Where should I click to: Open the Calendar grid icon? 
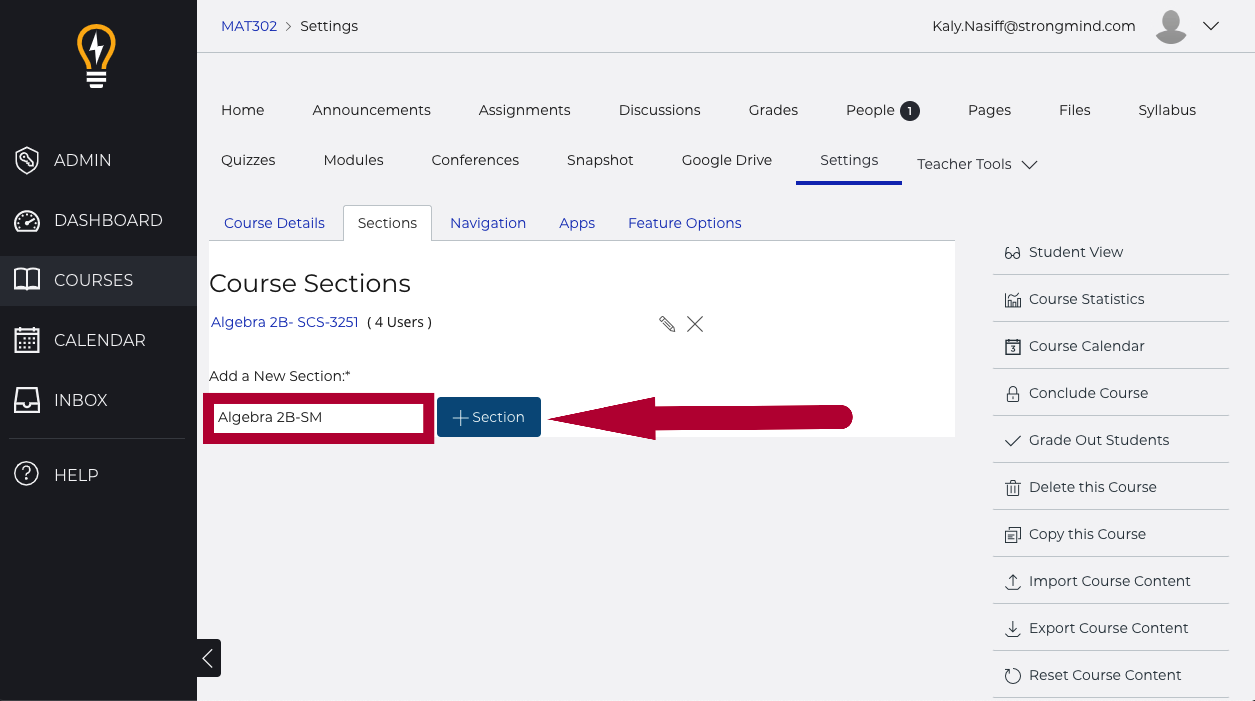click(x=27, y=340)
